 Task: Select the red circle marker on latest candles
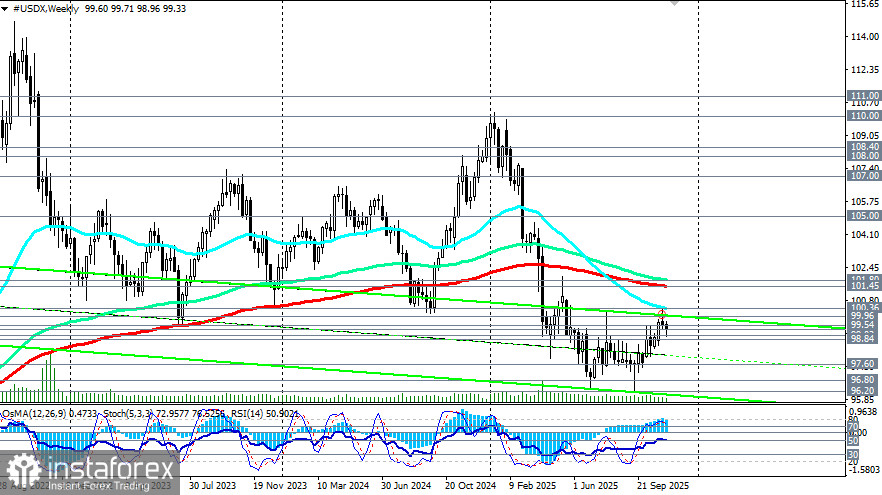[x=662, y=313]
